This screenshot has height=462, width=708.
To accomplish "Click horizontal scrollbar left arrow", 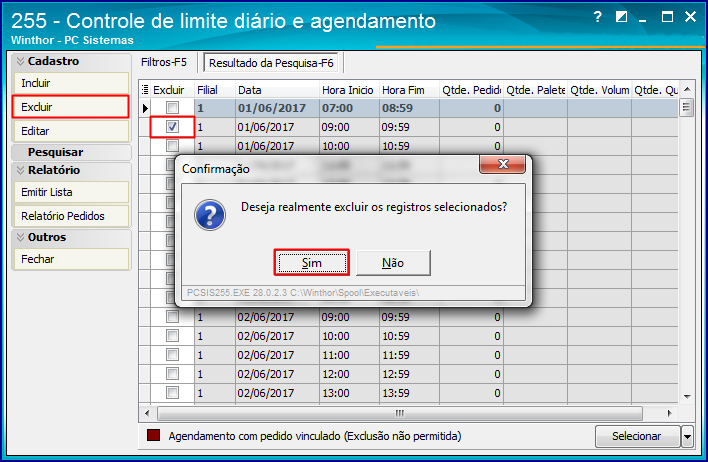I will pos(147,413).
